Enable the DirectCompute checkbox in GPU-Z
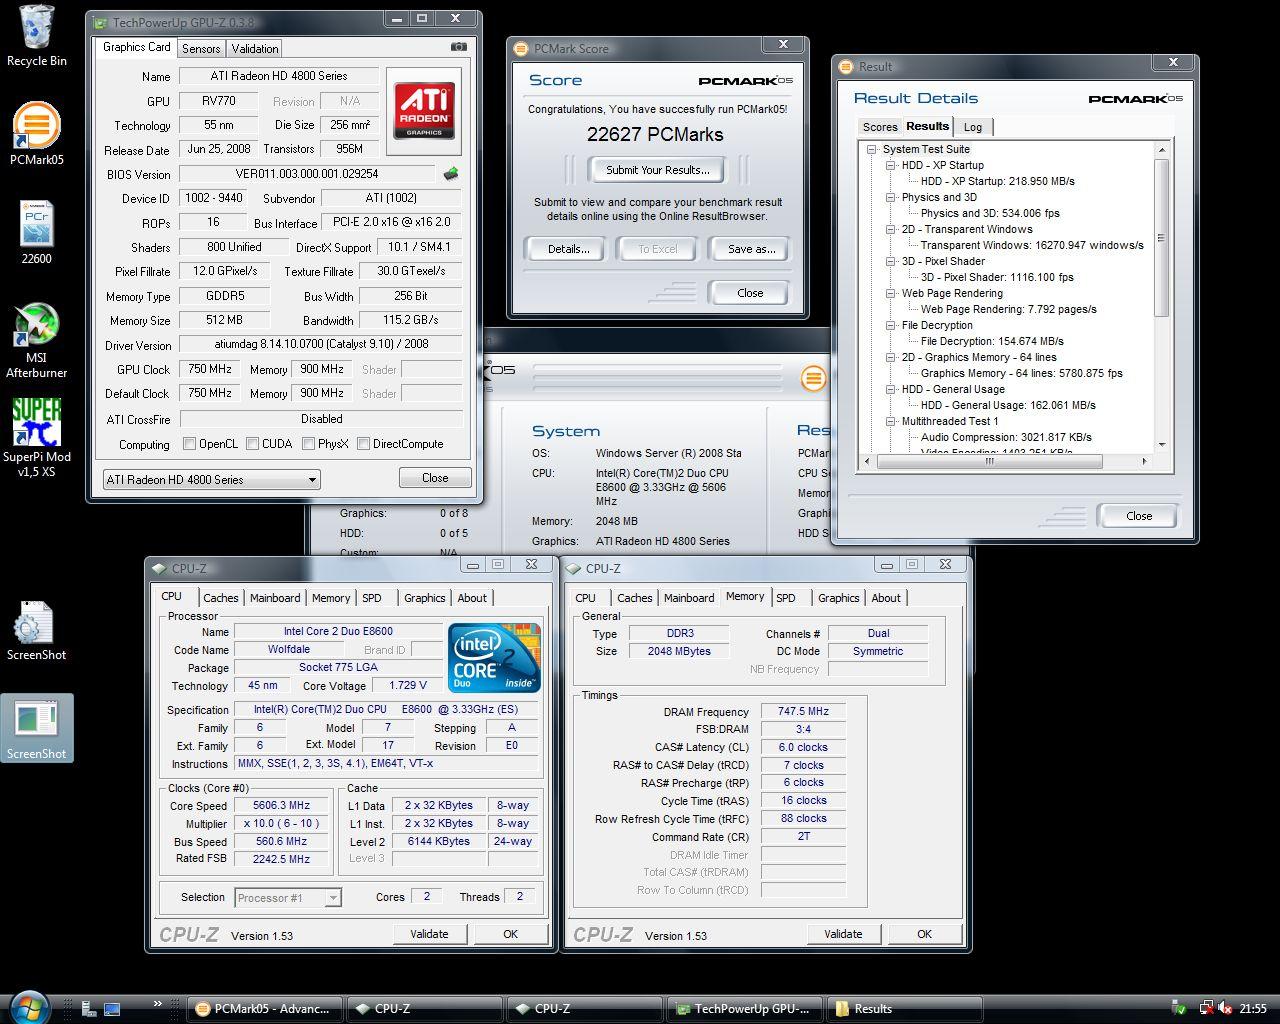 (x=364, y=444)
